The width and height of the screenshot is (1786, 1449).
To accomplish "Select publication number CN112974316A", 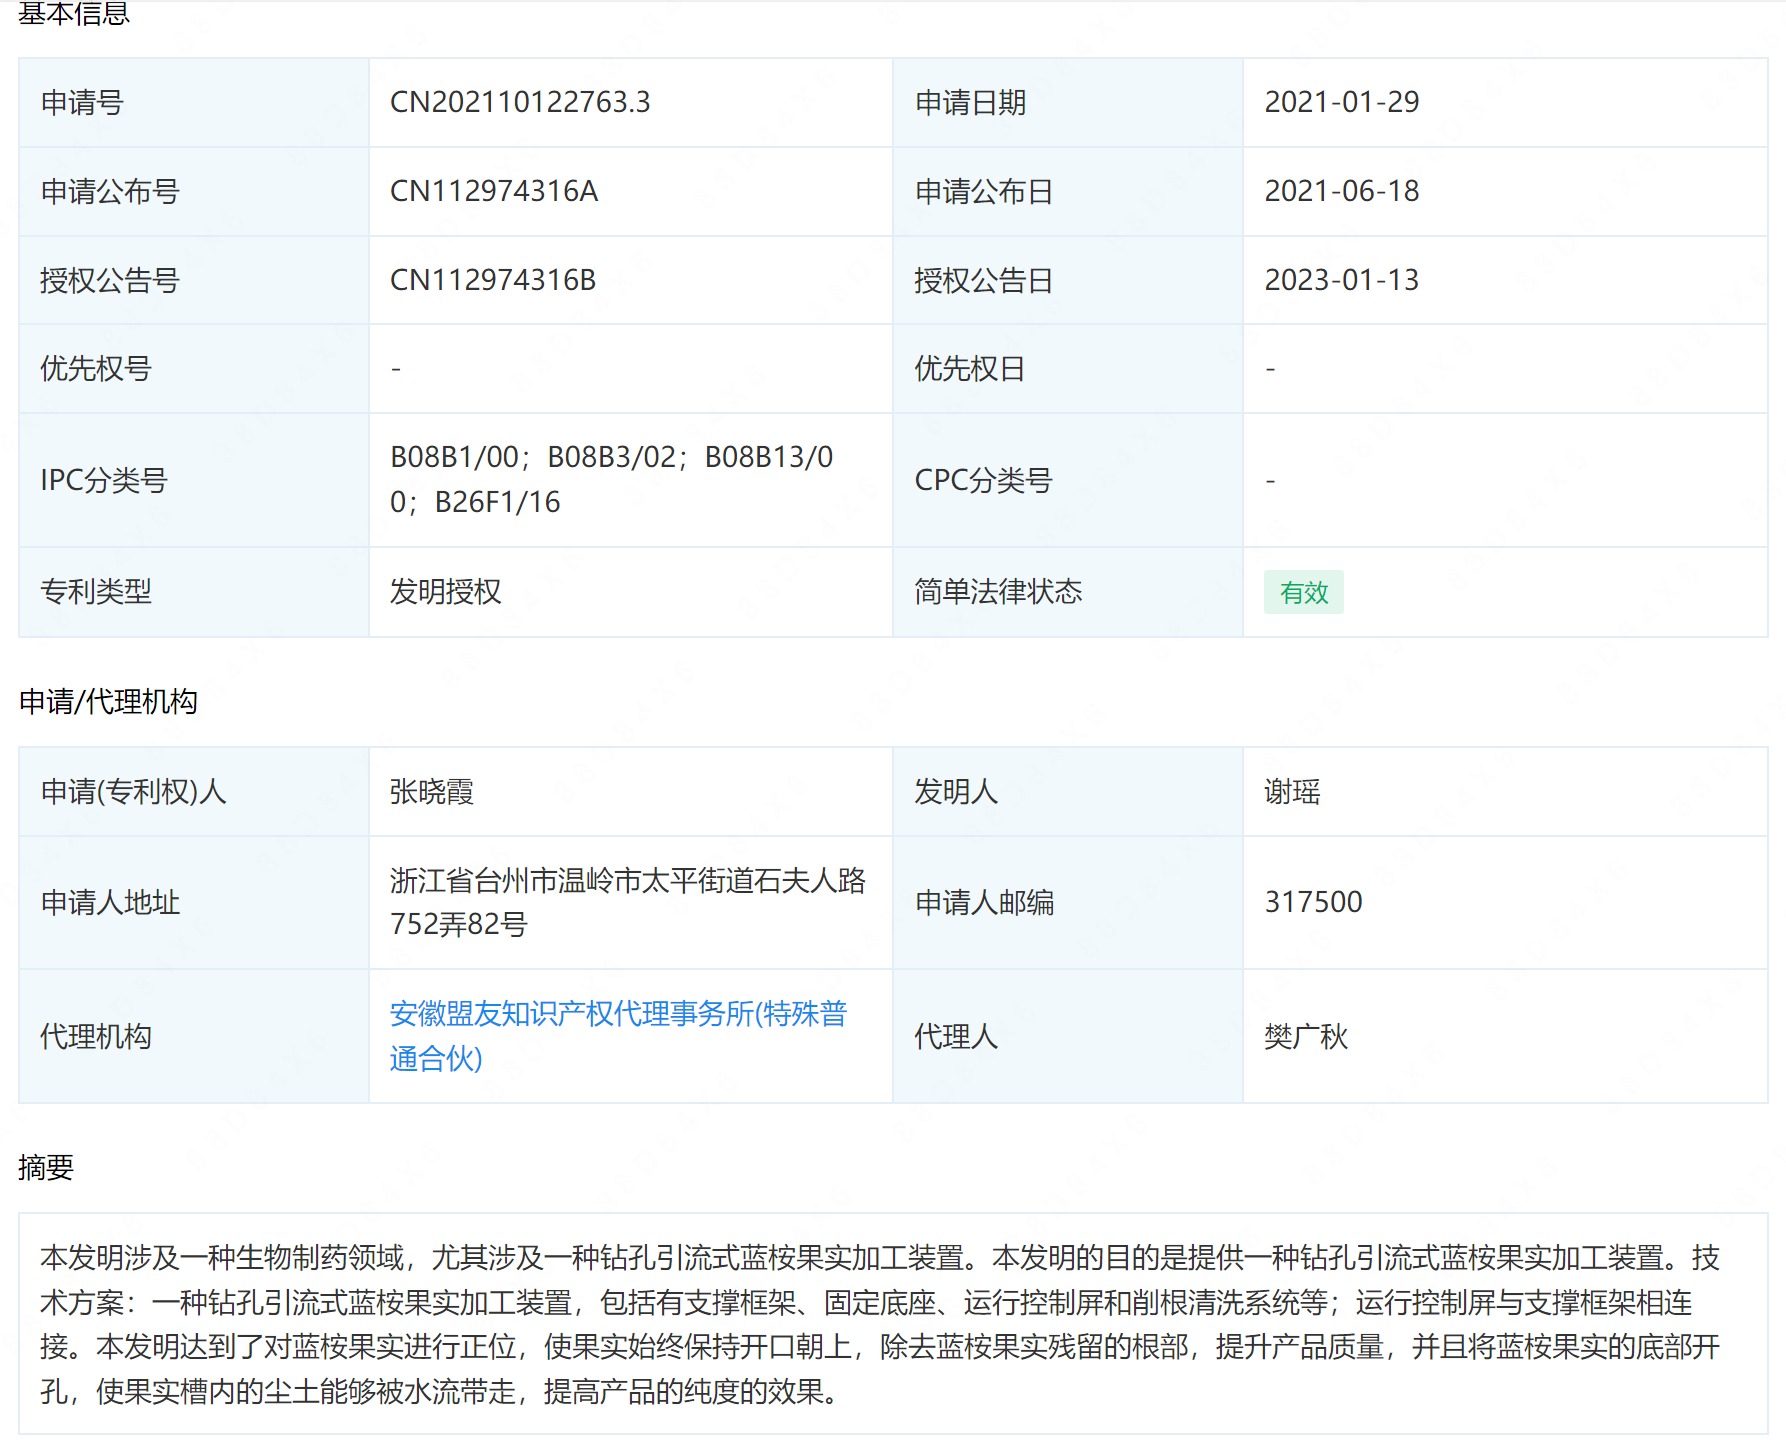I will pyautogui.click(x=494, y=191).
